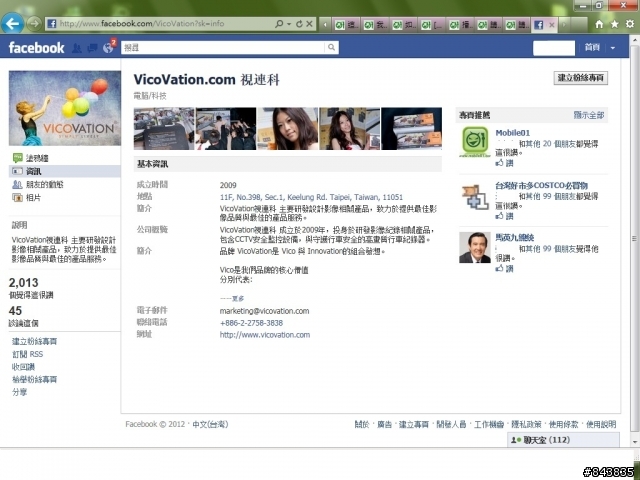Screen dimensions: 640x480
Task: Click sidebar 建立粉絲專頁 link
Action: [34, 341]
